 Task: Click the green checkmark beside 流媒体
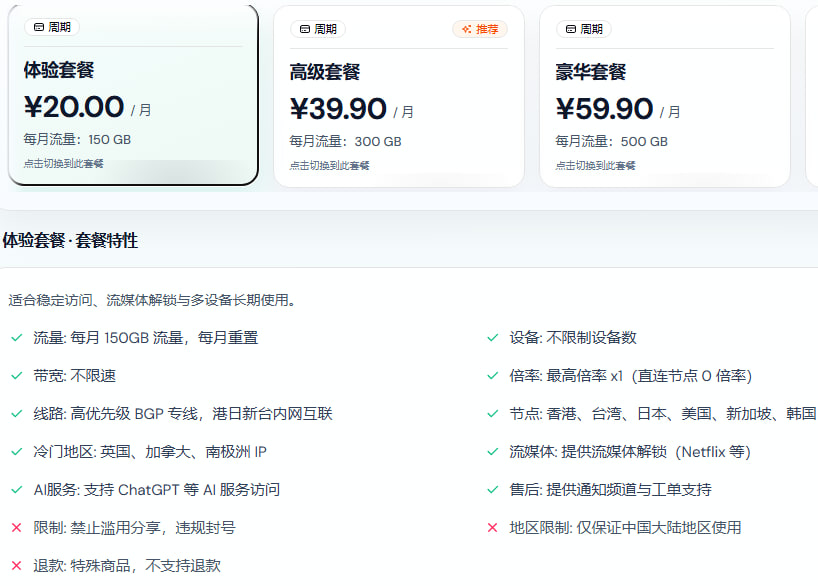pyautogui.click(x=492, y=452)
